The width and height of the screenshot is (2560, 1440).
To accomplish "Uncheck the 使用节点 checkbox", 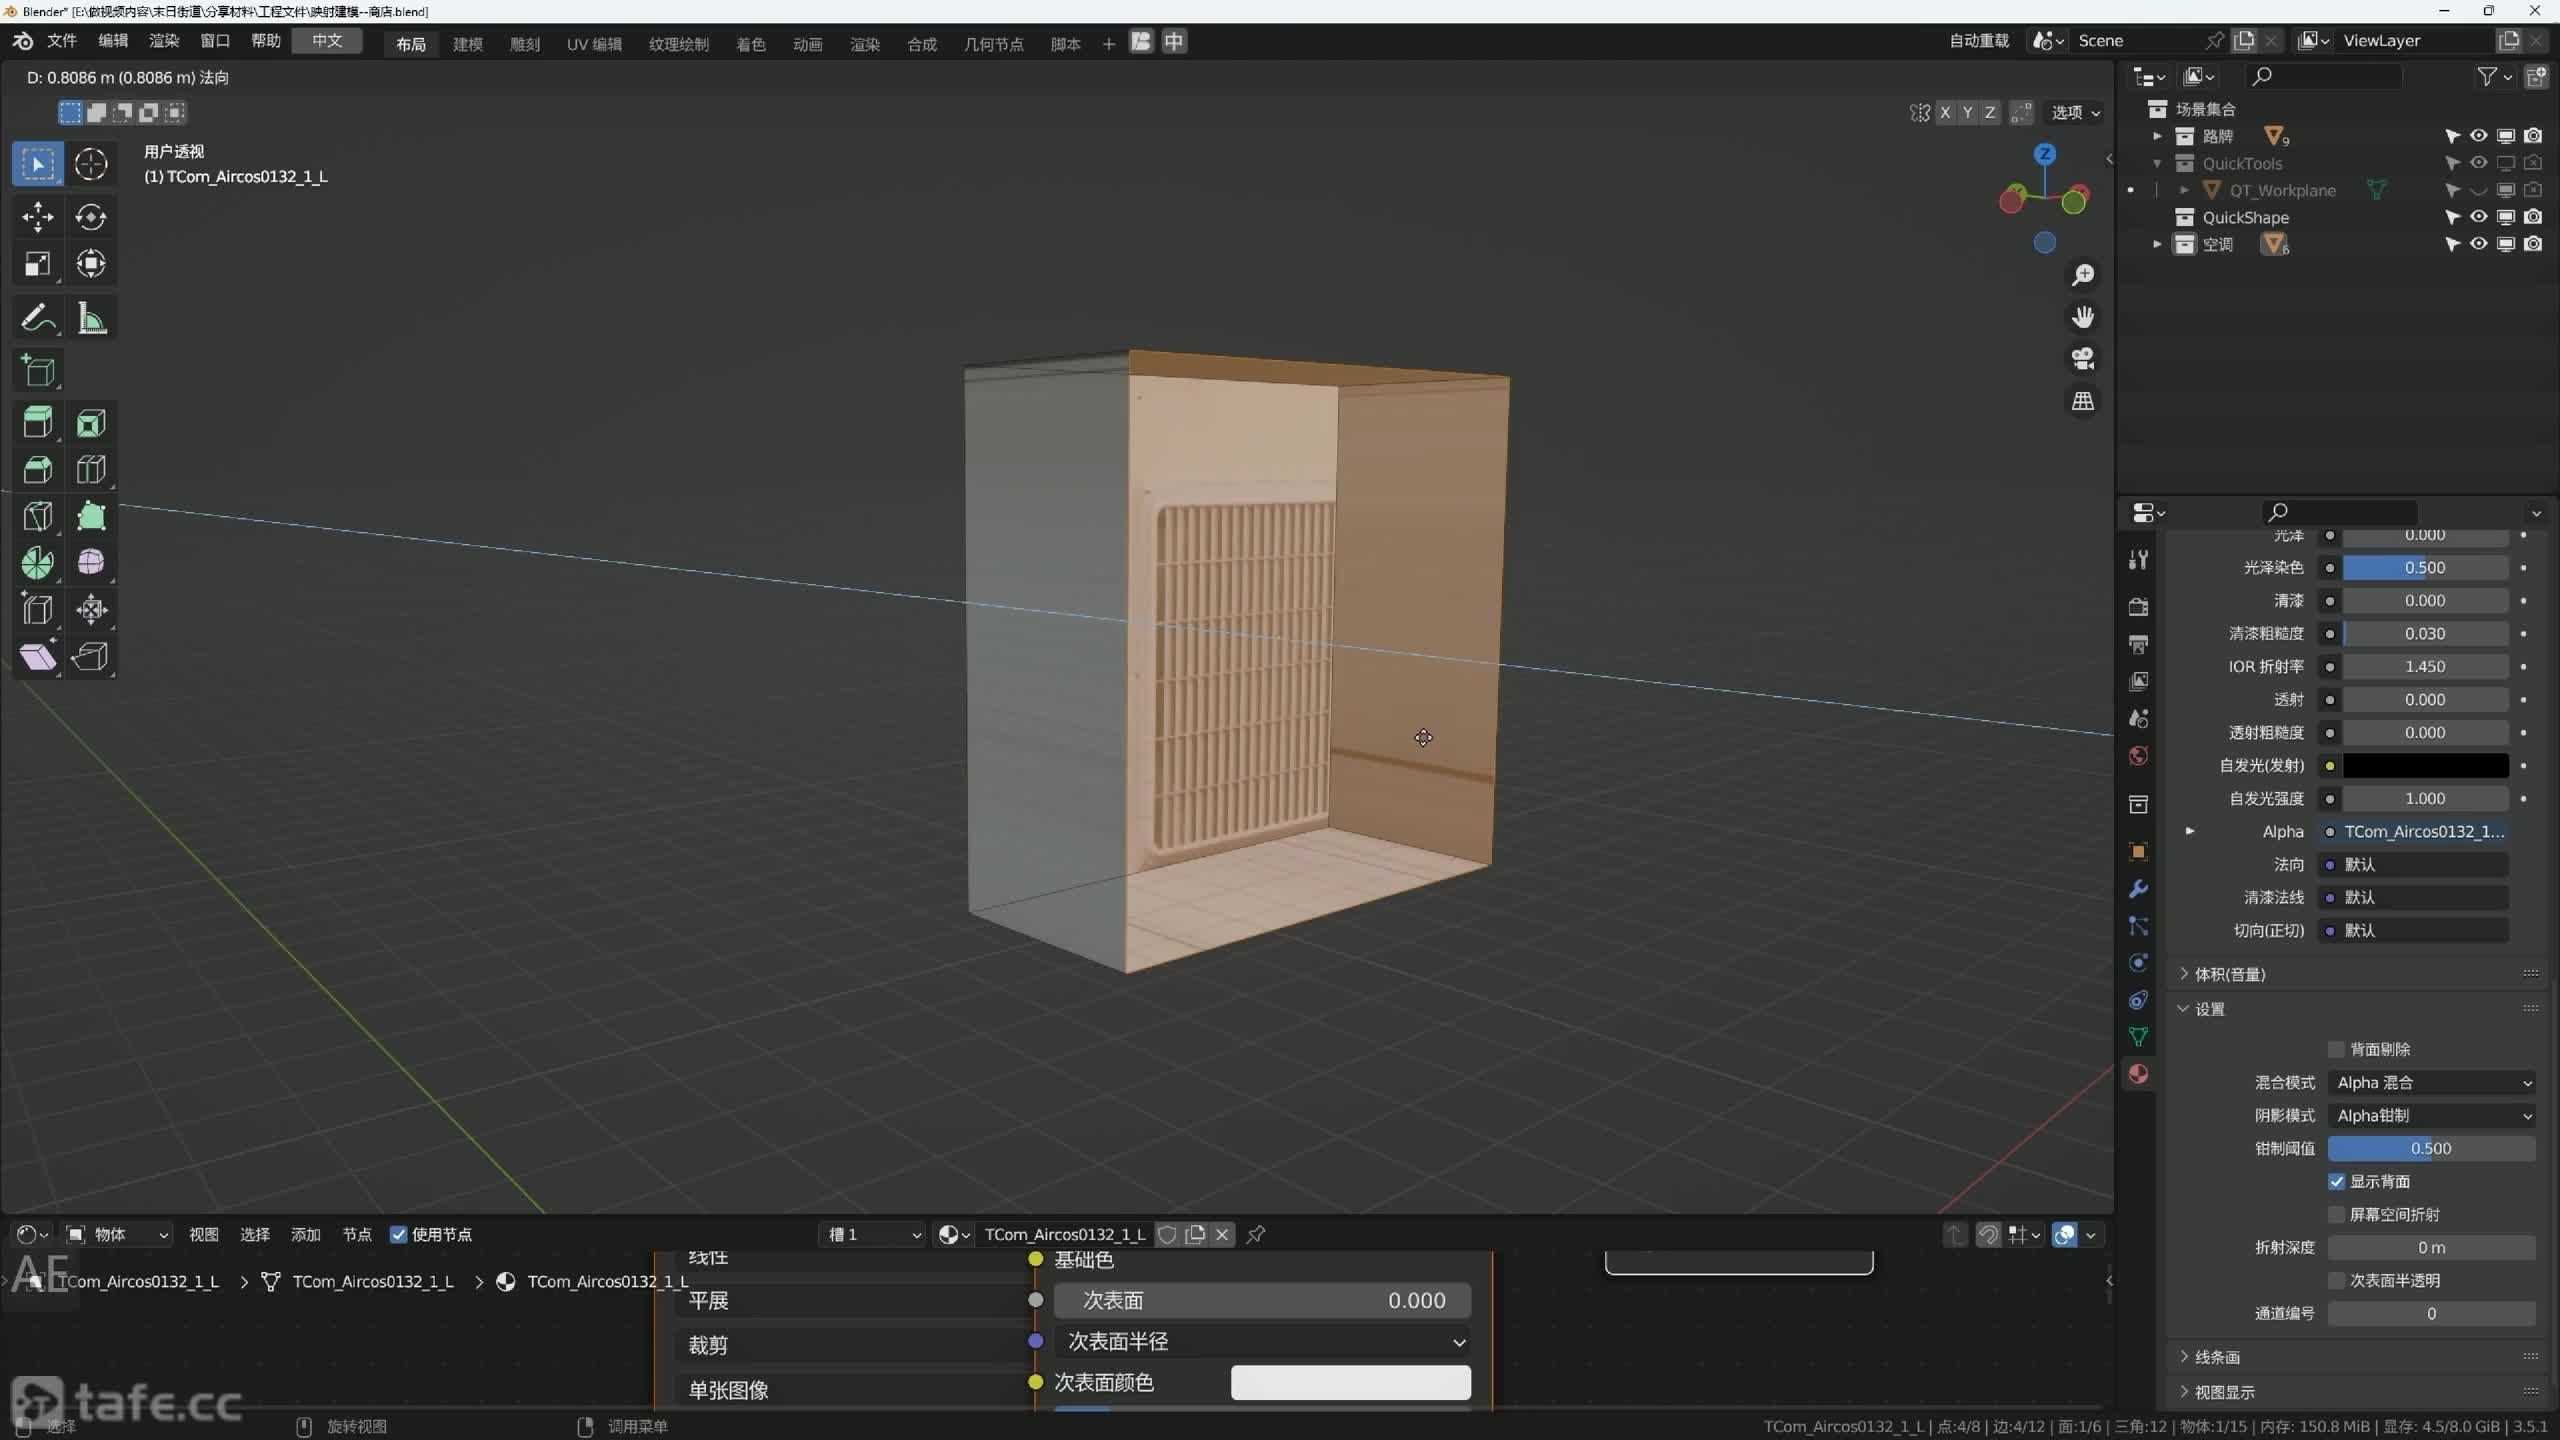I will [398, 1234].
